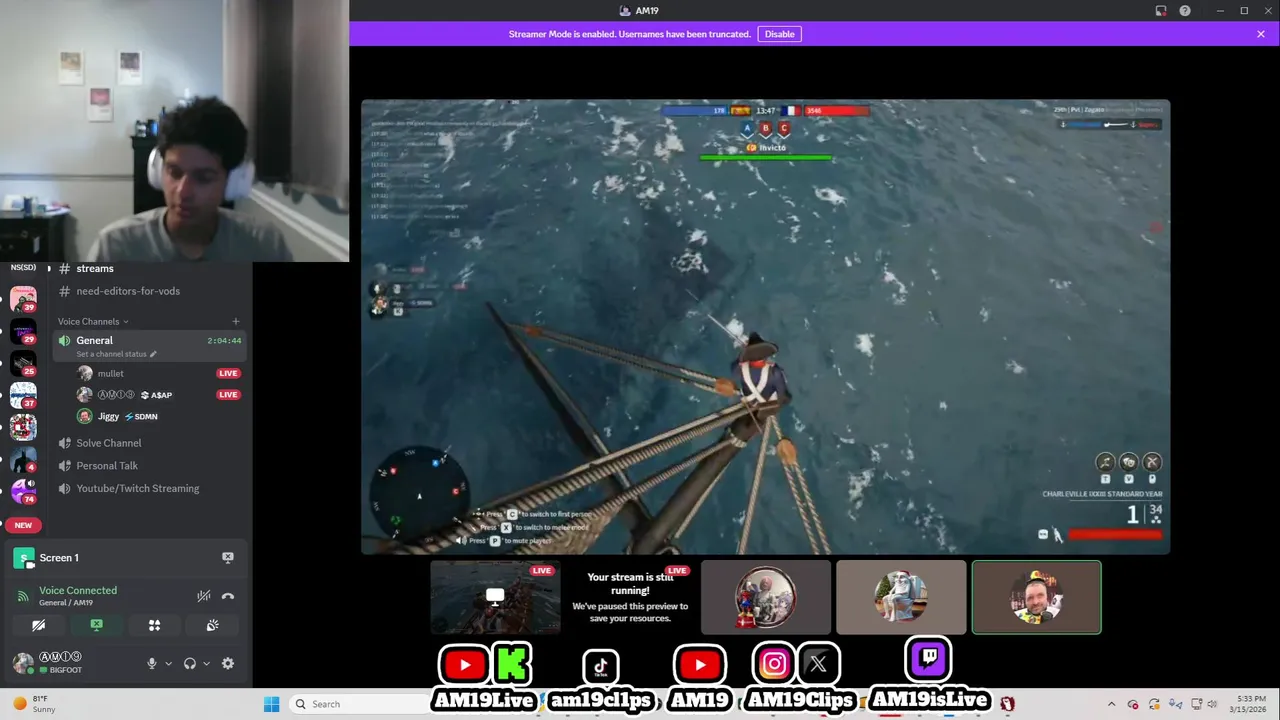
Task: Open User Settings gear
Action: (x=228, y=663)
